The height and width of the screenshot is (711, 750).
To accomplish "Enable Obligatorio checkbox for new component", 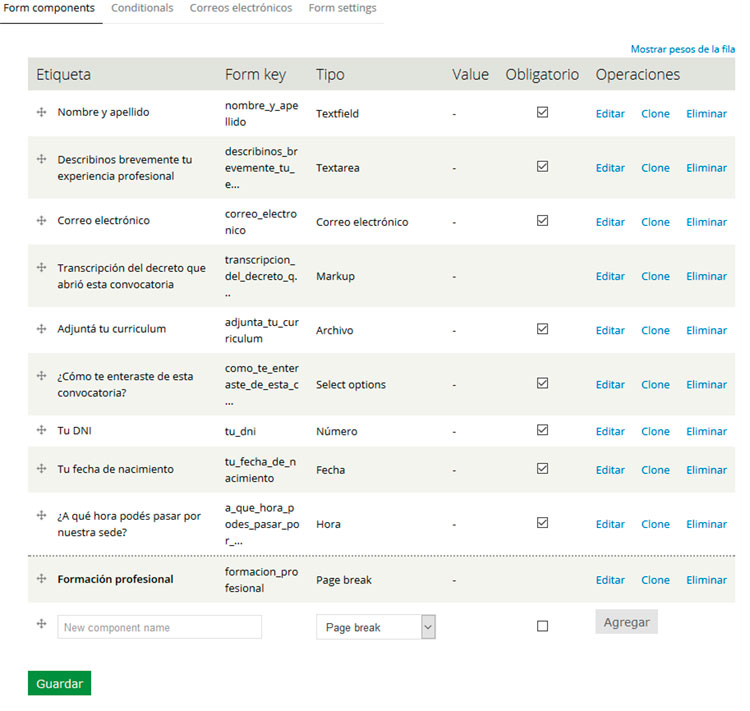I will [542, 626].
